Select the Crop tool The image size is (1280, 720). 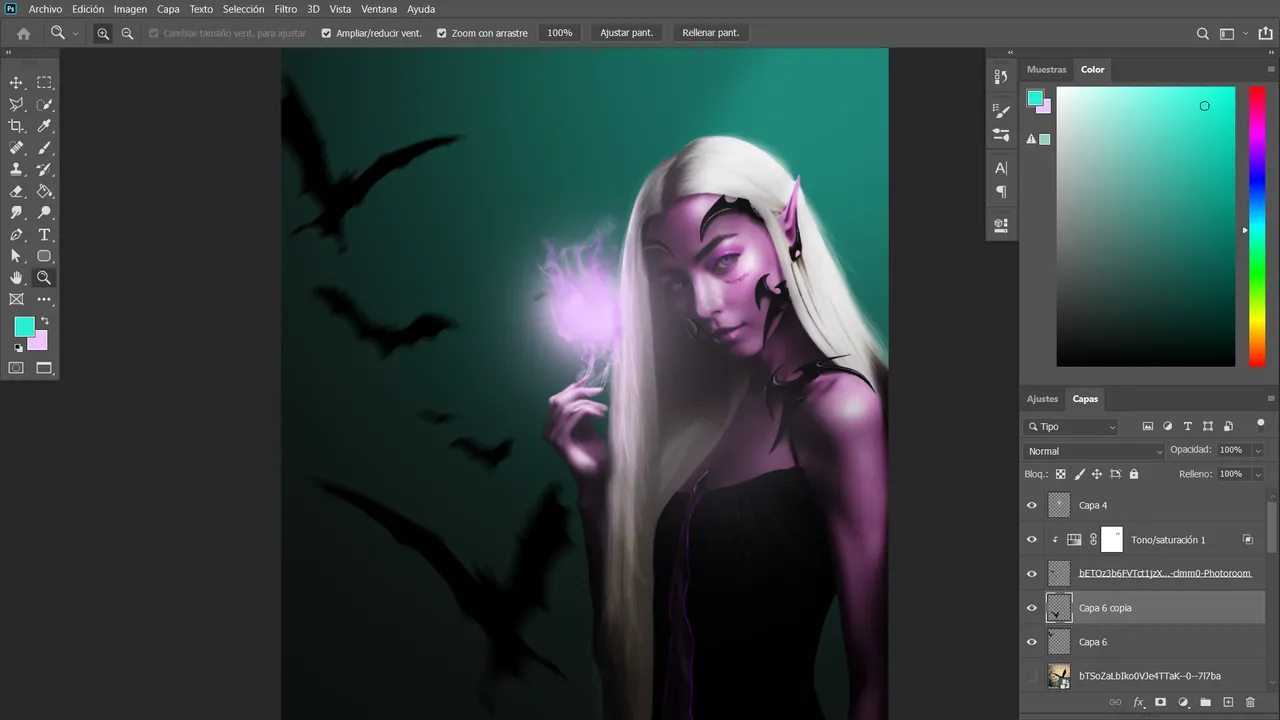click(16, 126)
